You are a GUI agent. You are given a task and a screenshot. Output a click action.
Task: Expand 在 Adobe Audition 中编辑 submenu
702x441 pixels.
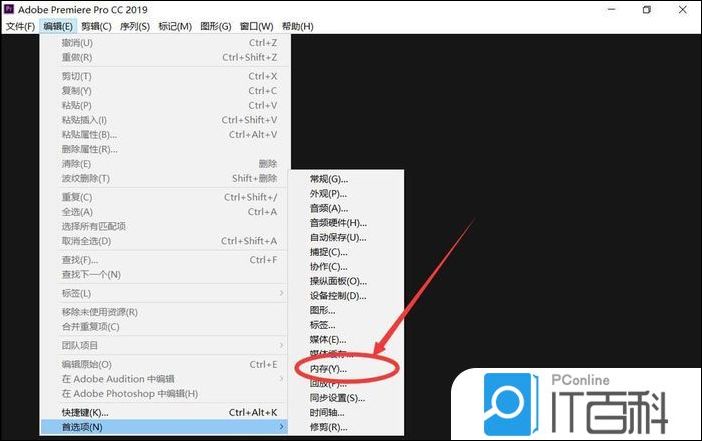tap(164, 379)
